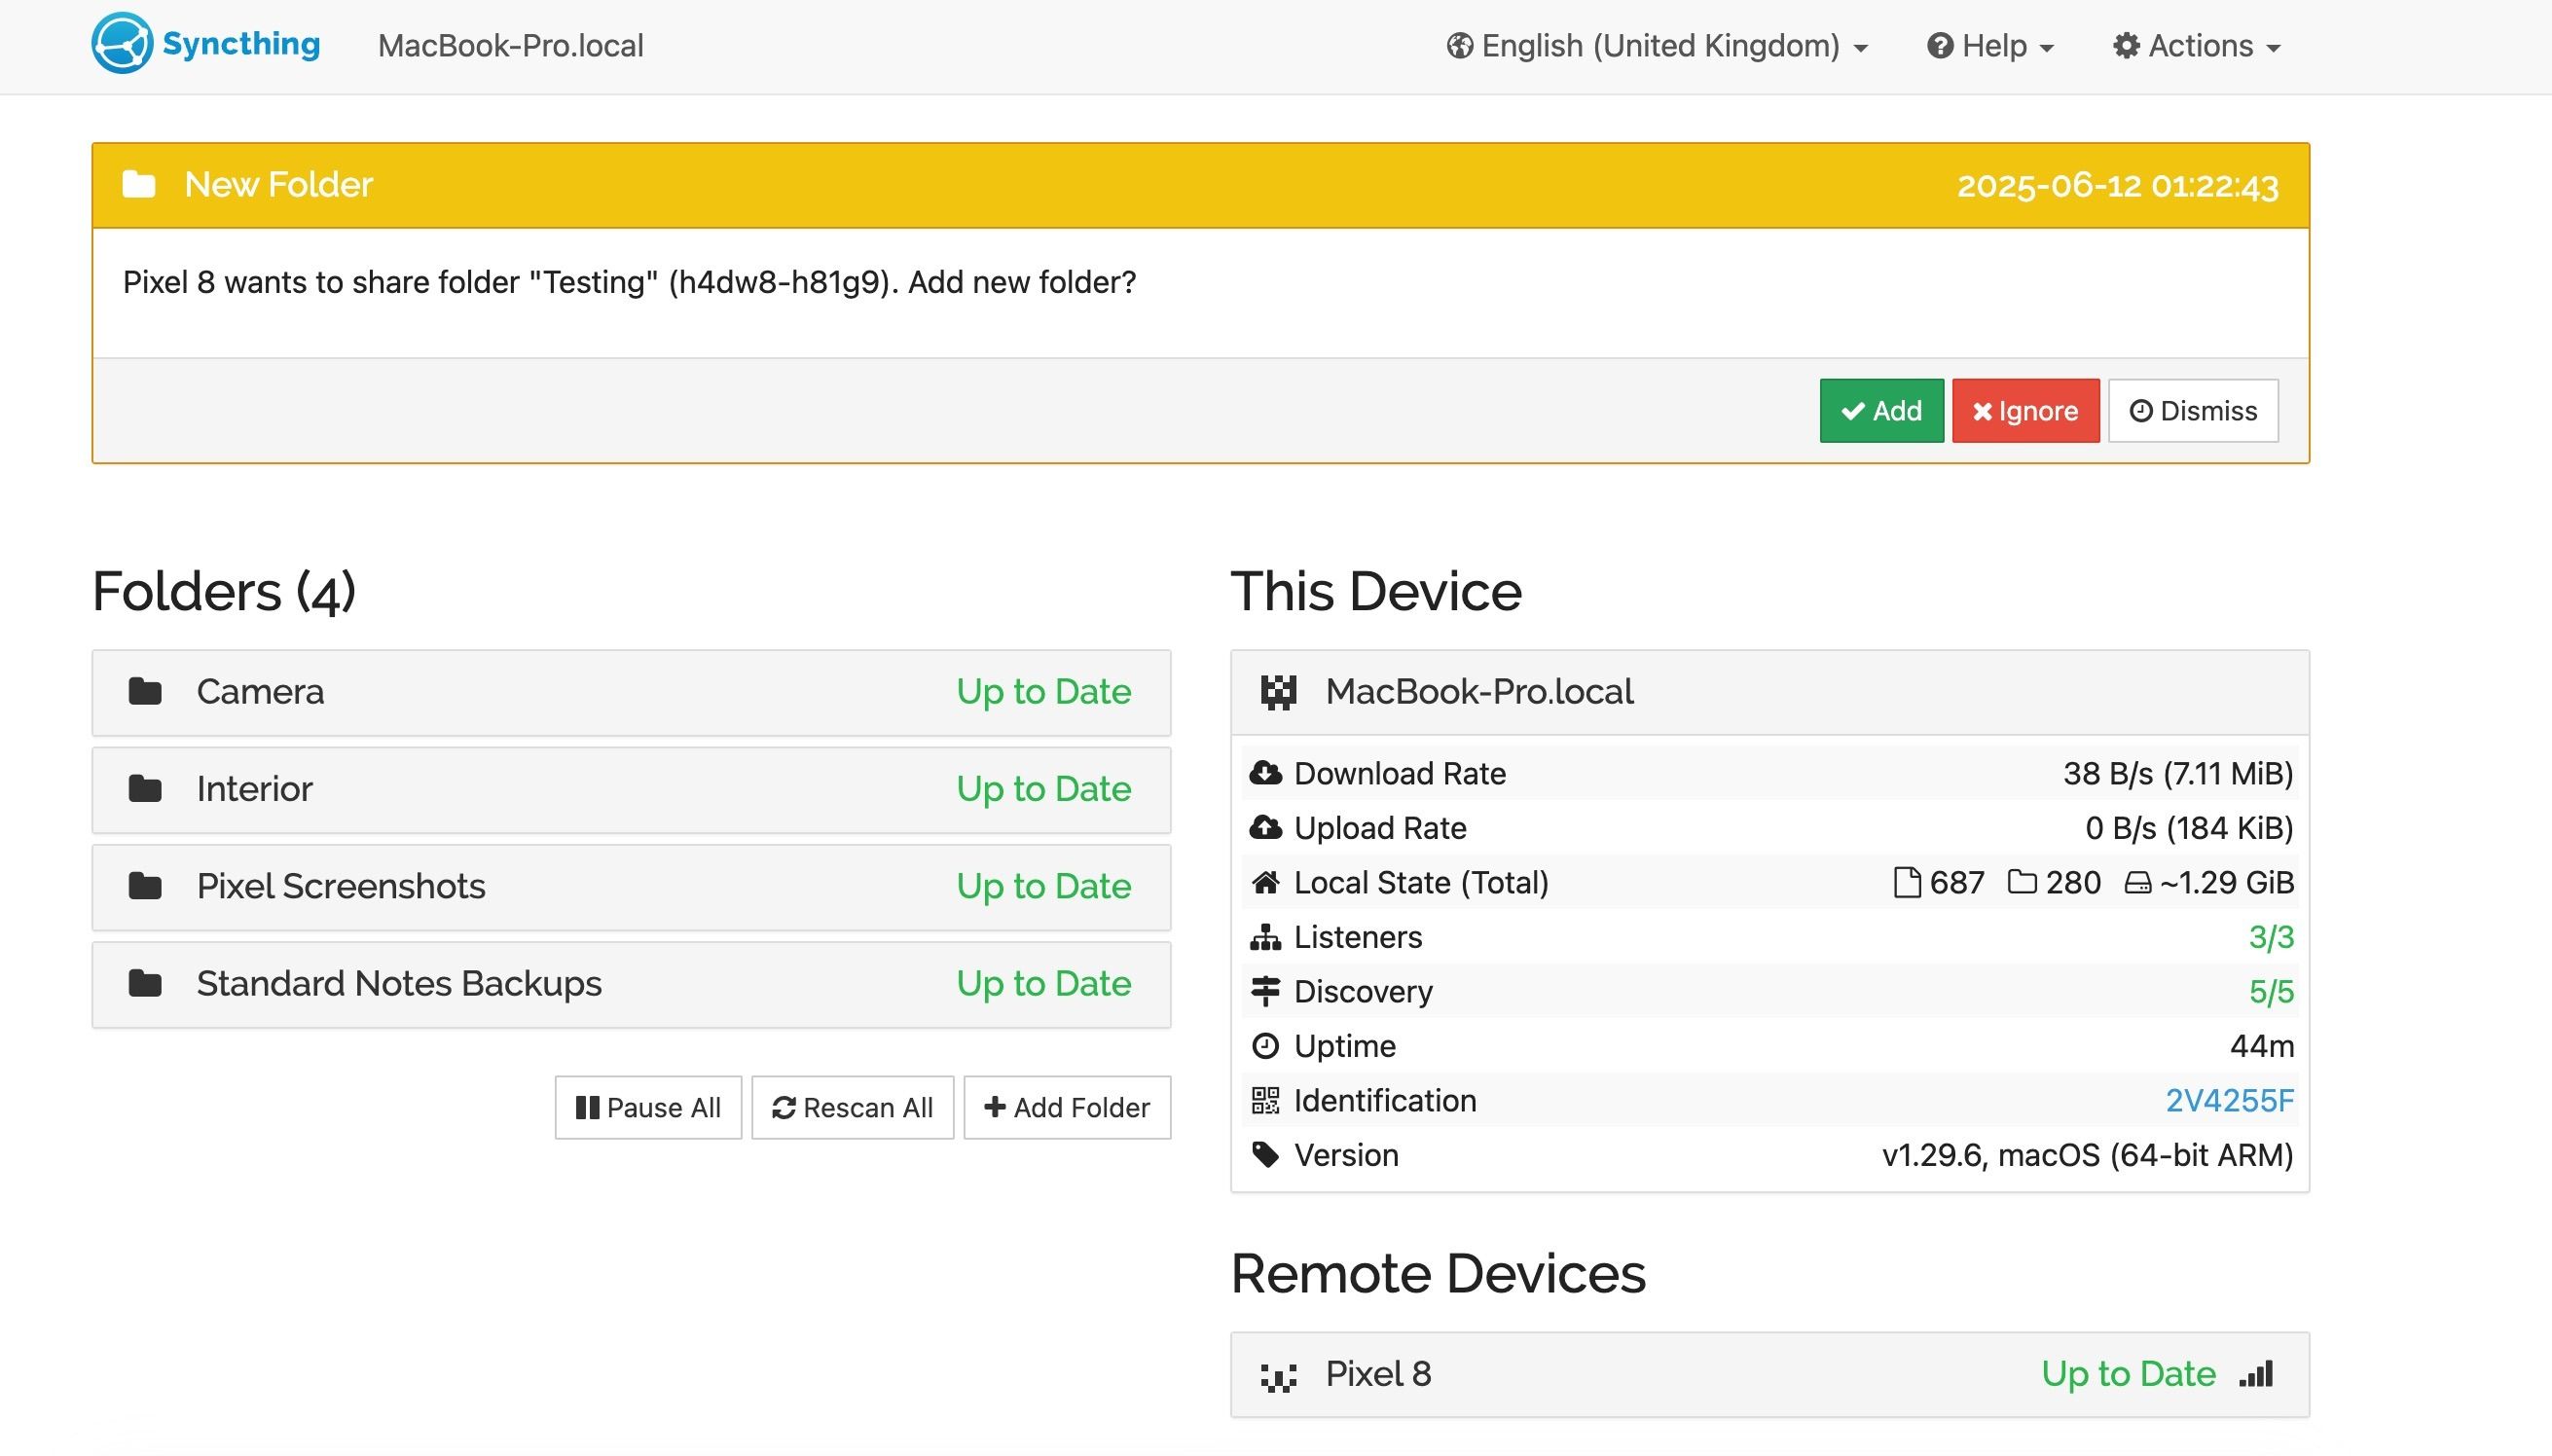Click the Syncthing brand name link
The height and width of the screenshot is (1456, 2552).
click(x=241, y=44)
